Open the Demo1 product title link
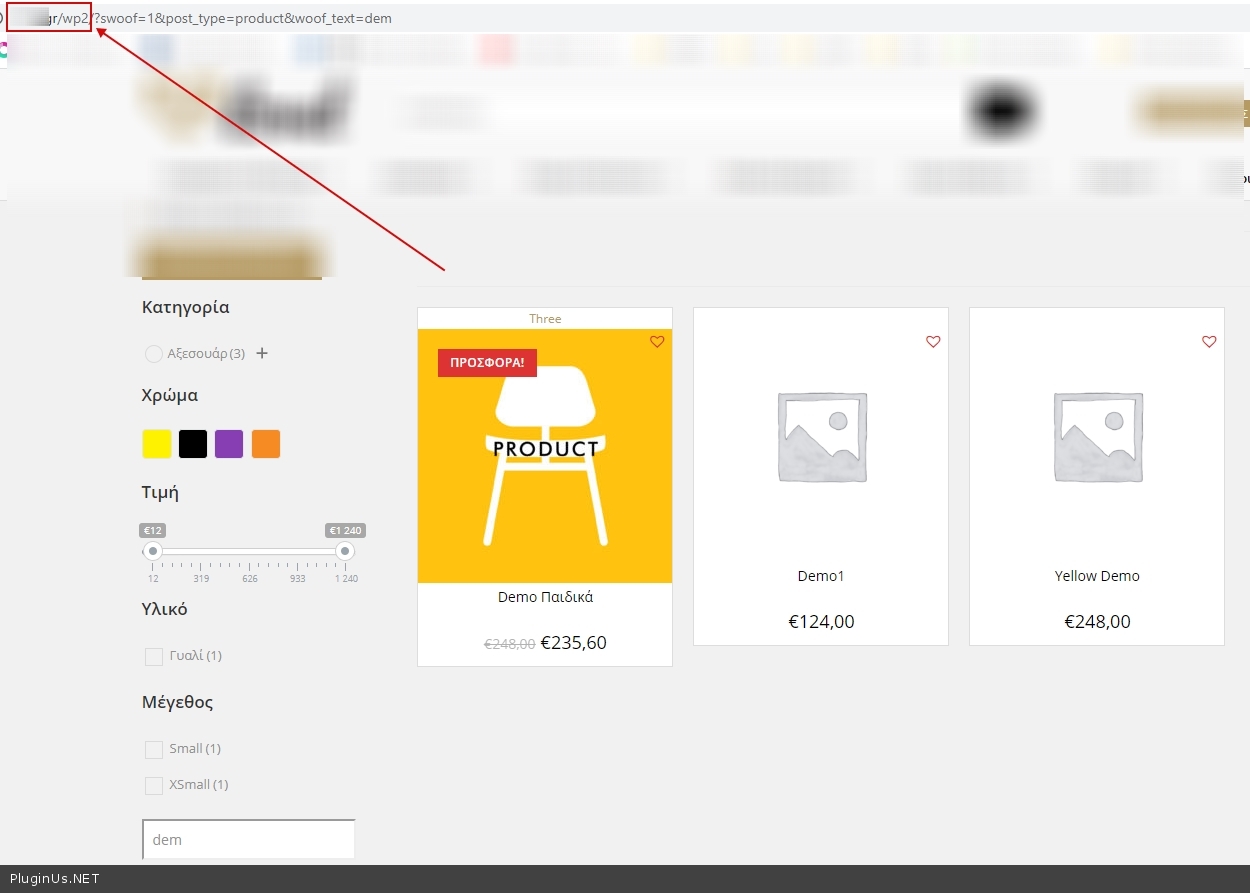Image resolution: width=1250 pixels, height=893 pixels. coord(821,576)
